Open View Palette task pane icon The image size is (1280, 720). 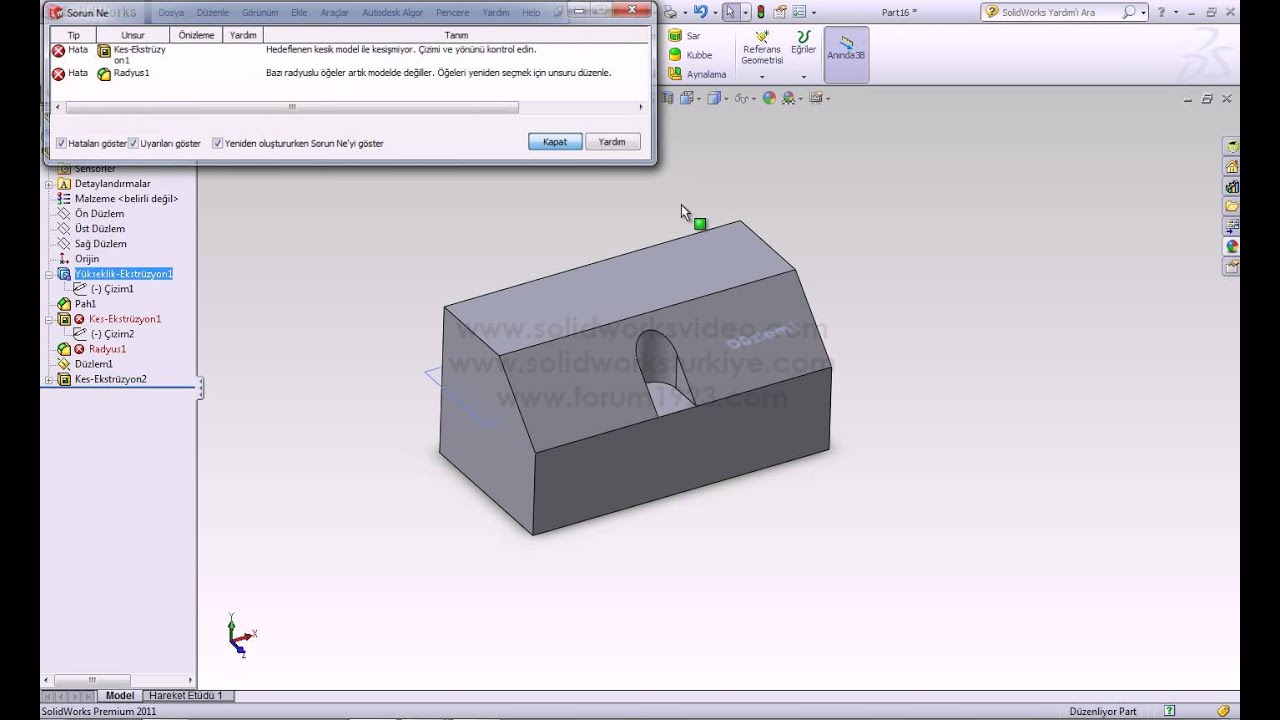1232,226
